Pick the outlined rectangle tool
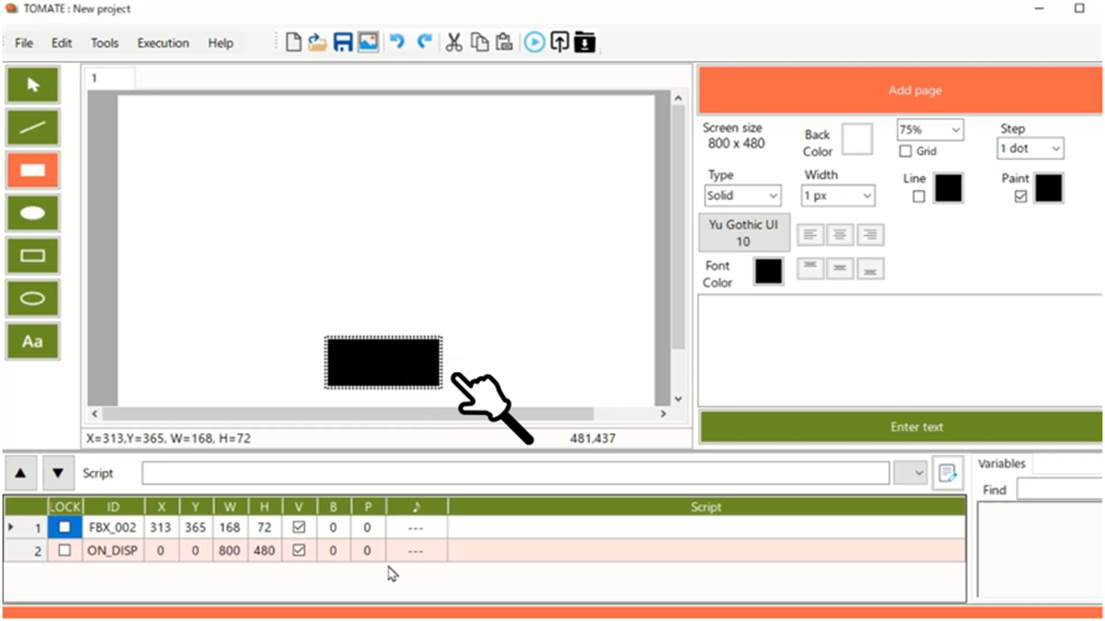1105x621 pixels. coord(32,256)
